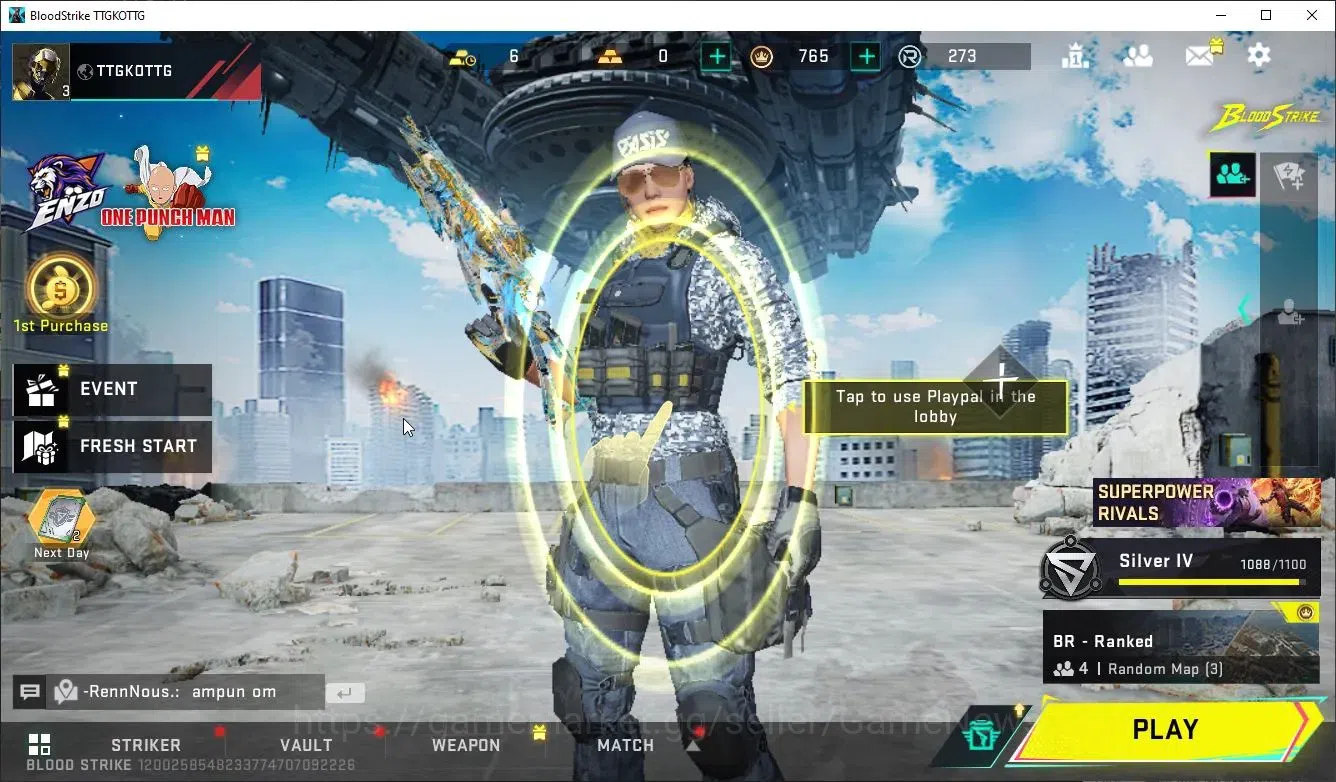Send chat with the enter arrow button
The height and width of the screenshot is (782, 1336).
pos(345,692)
